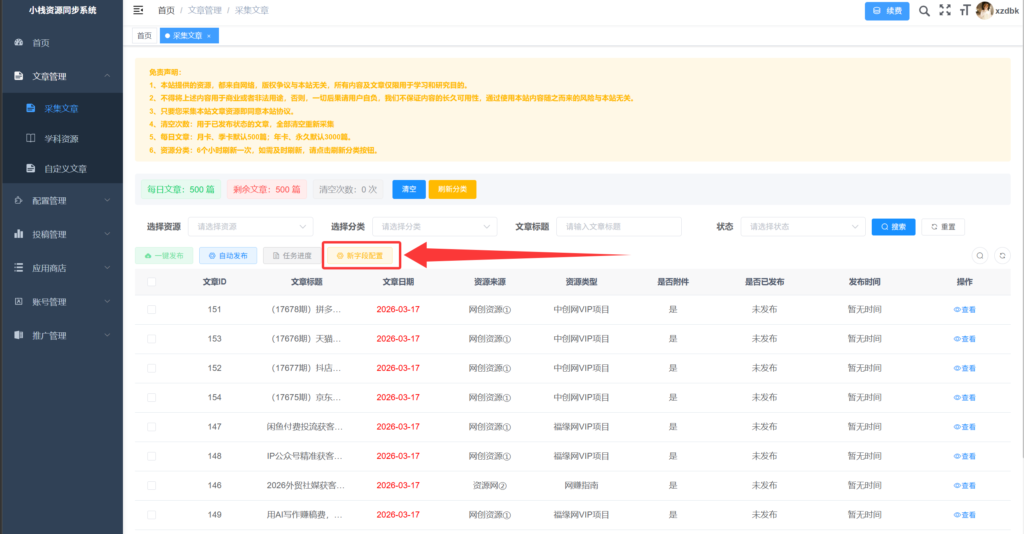Select the checkbox for article 147
The image size is (1024, 534).
152,427
